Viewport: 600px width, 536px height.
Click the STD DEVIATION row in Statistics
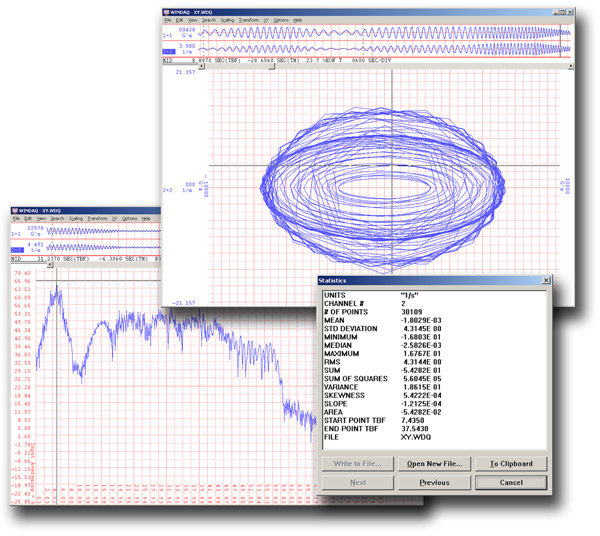383,329
